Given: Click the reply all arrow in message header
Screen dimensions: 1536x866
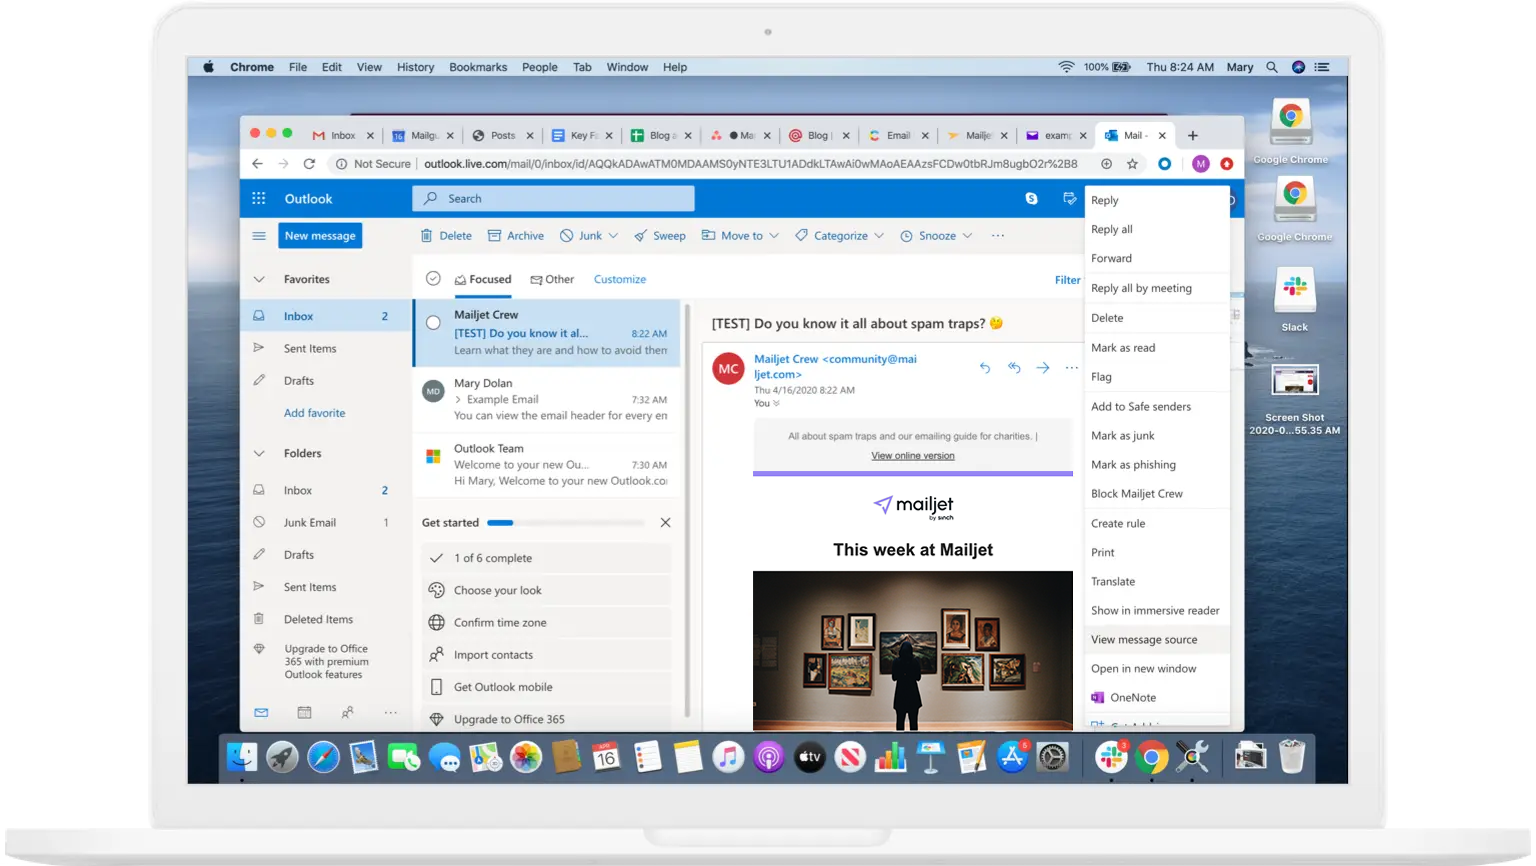Looking at the screenshot, I should (x=1014, y=368).
